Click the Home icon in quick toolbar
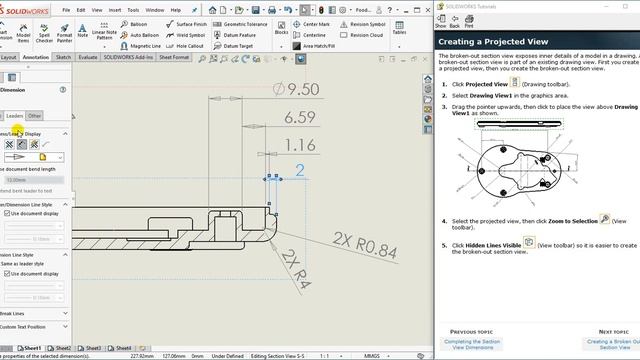Viewport: 640px width, 360px height. tap(212, 10)
